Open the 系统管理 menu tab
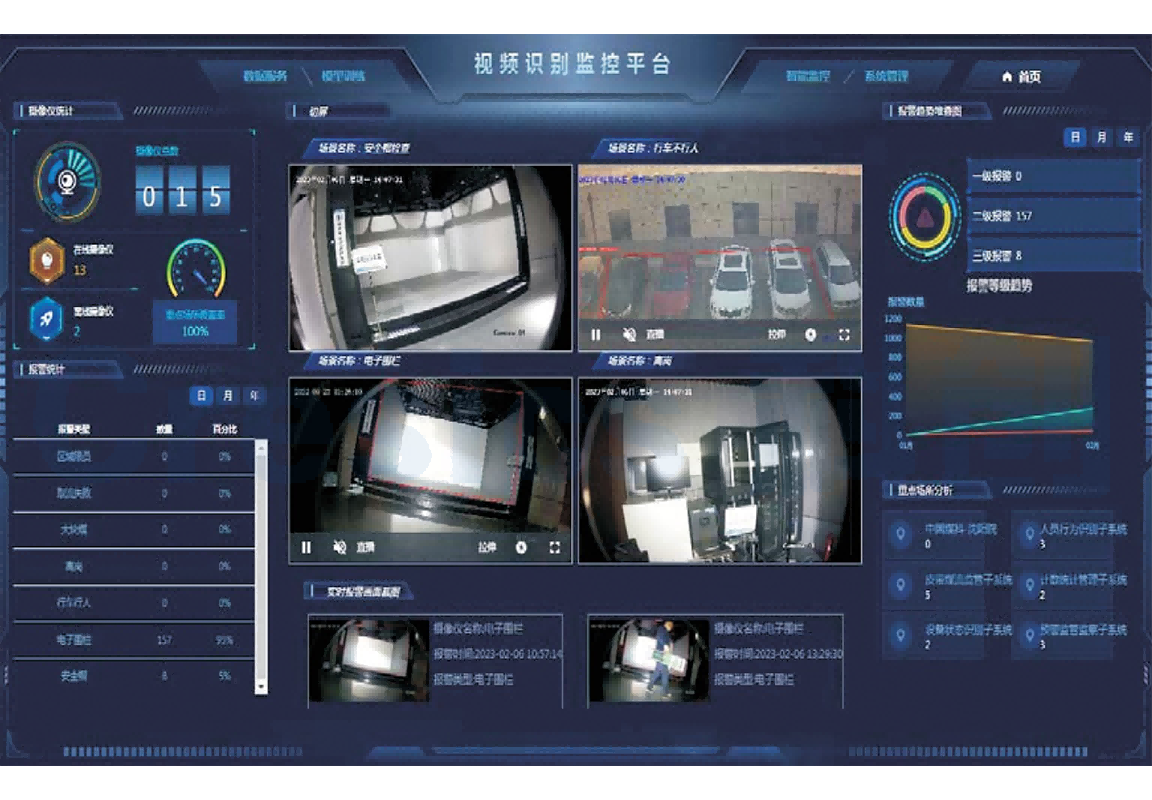The image size is (1152, 800). click(886, 76)
